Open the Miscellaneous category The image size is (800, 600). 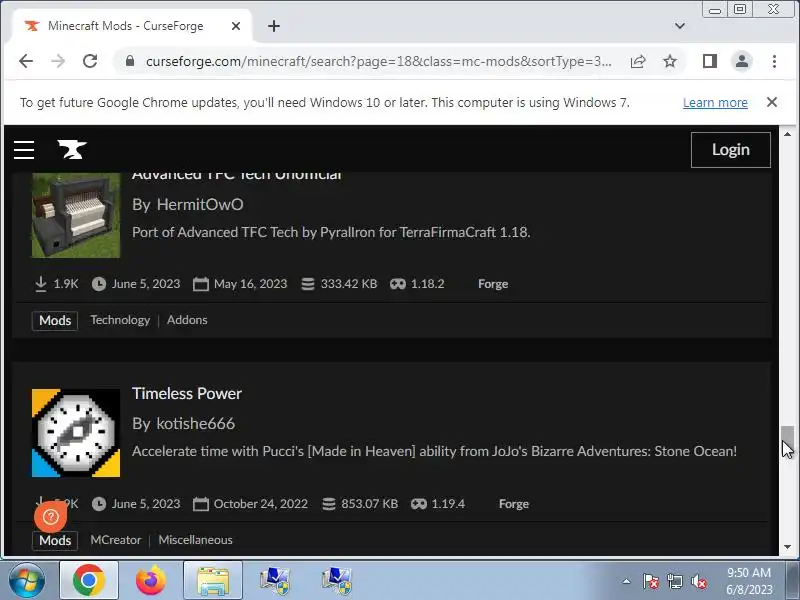click(x=195, y=540)
